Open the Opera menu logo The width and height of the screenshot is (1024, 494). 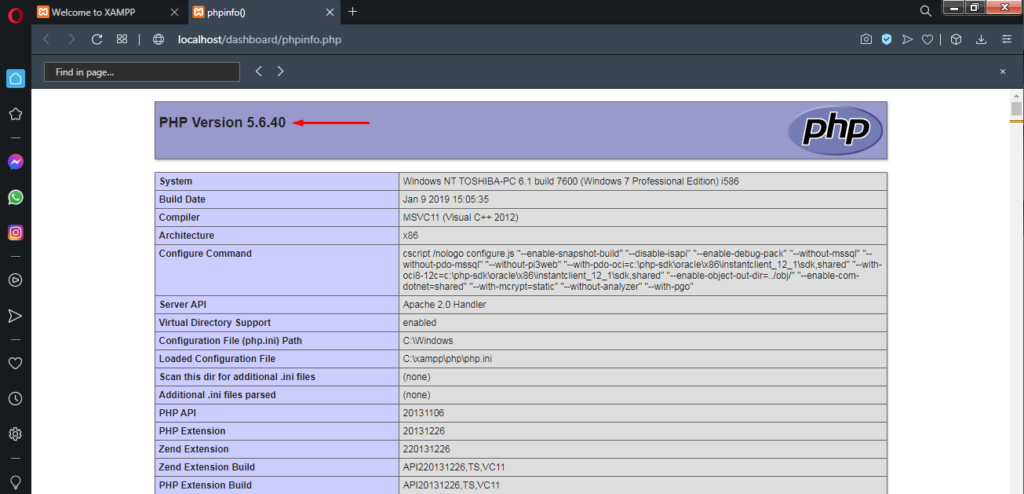[x=15, y=16]
